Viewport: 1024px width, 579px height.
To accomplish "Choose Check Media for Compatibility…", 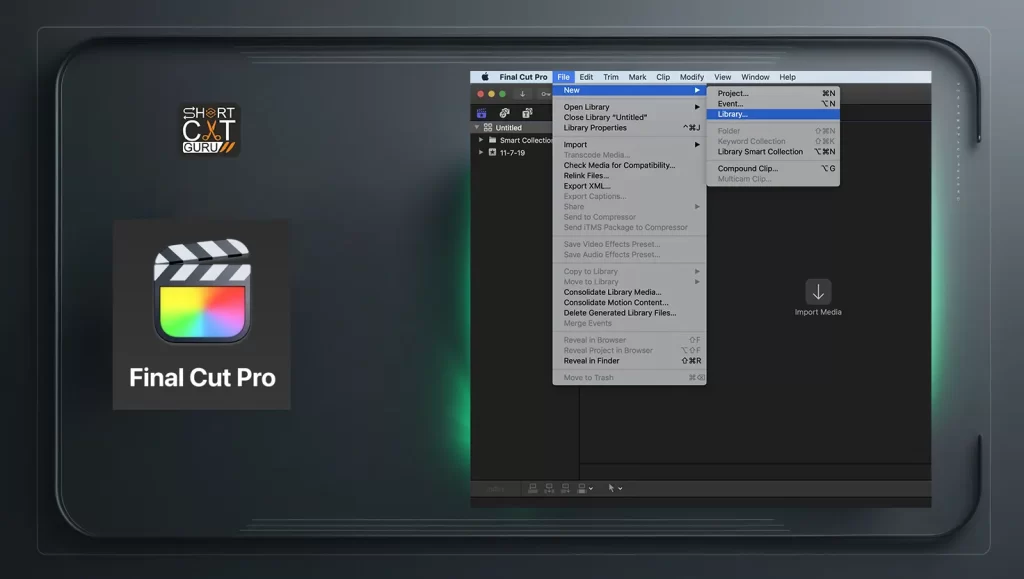I will pyautogui.click(x=630, y=165).
